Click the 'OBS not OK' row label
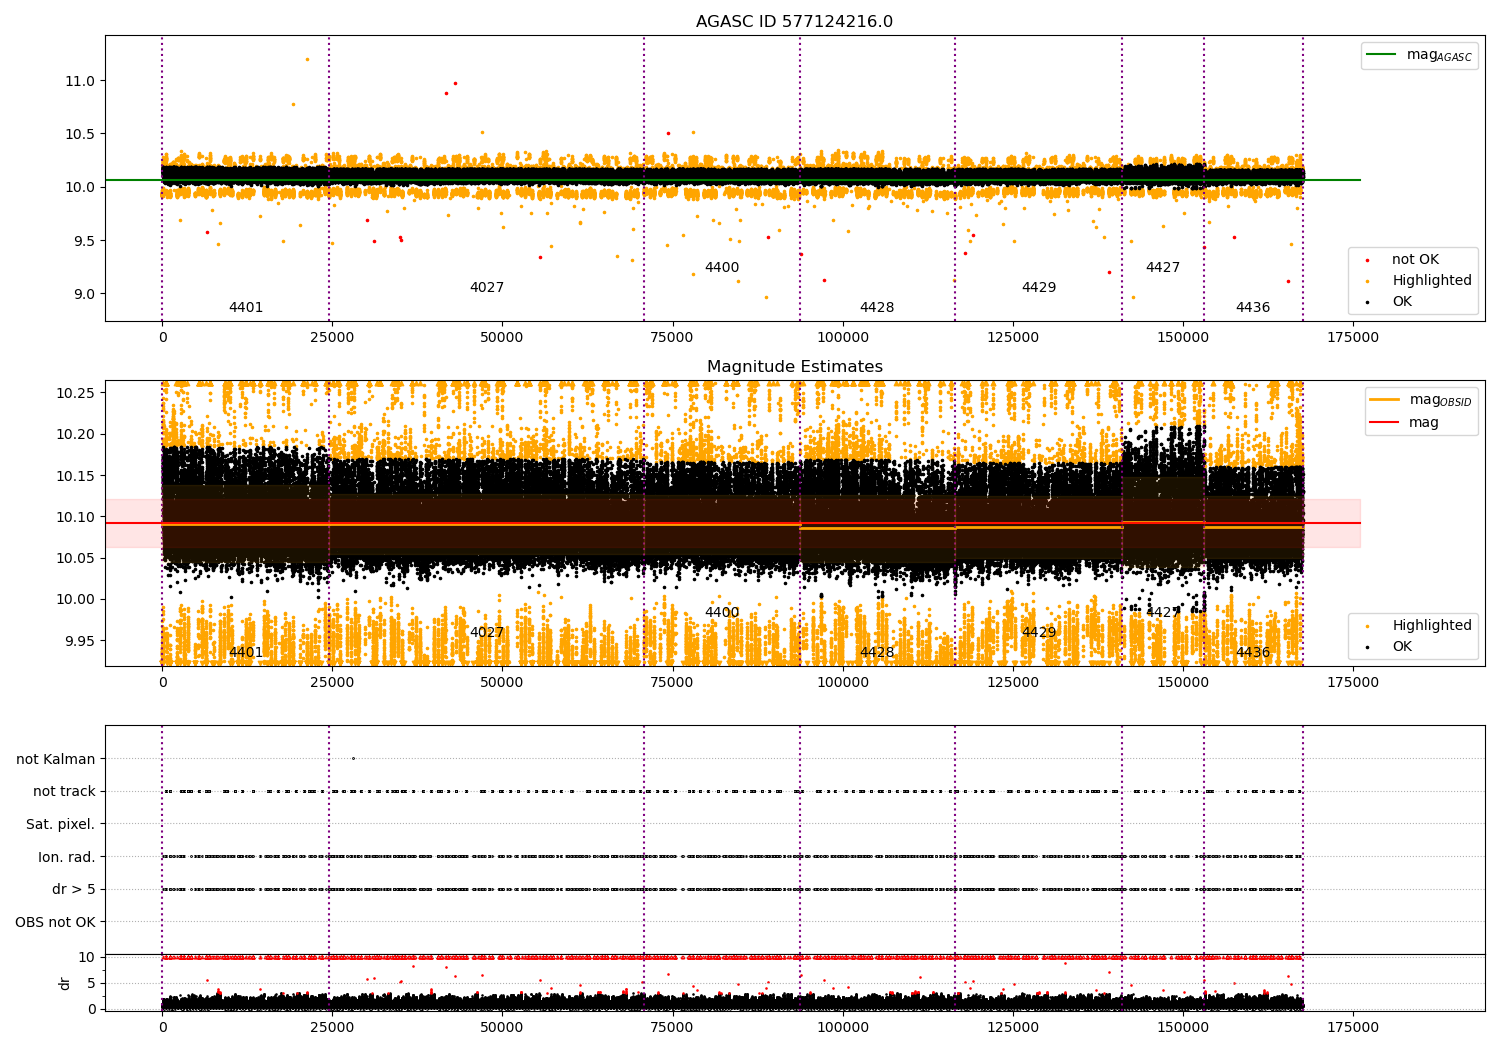1500x1050 pixels. (x=55, y=922)
